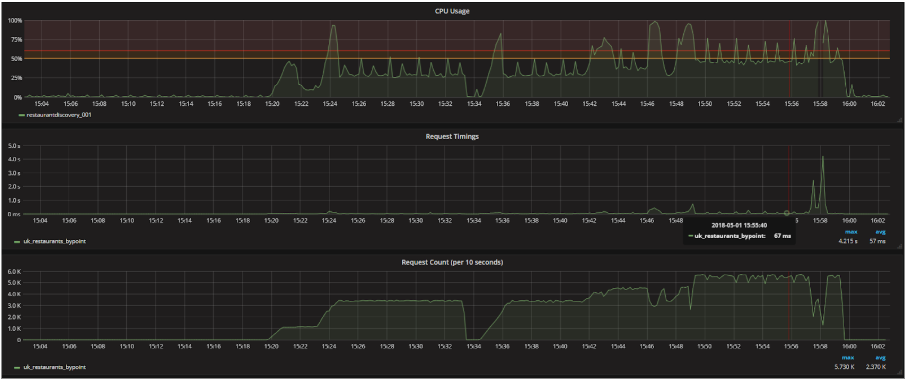The image size is (907, 382).
Task: Click the 100% label on CPU Usage y-axis
Action: click(x=15, y=20)
